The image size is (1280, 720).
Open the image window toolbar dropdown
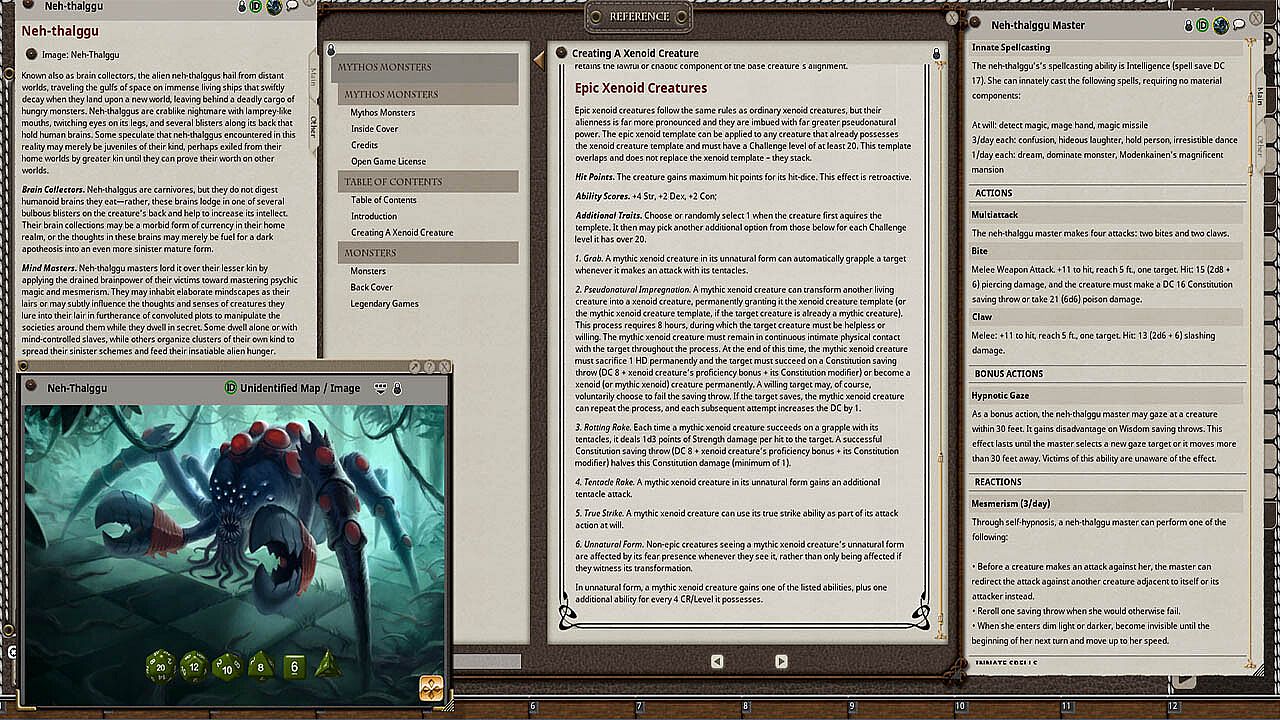pyautogui.click(x=381, y=388)
